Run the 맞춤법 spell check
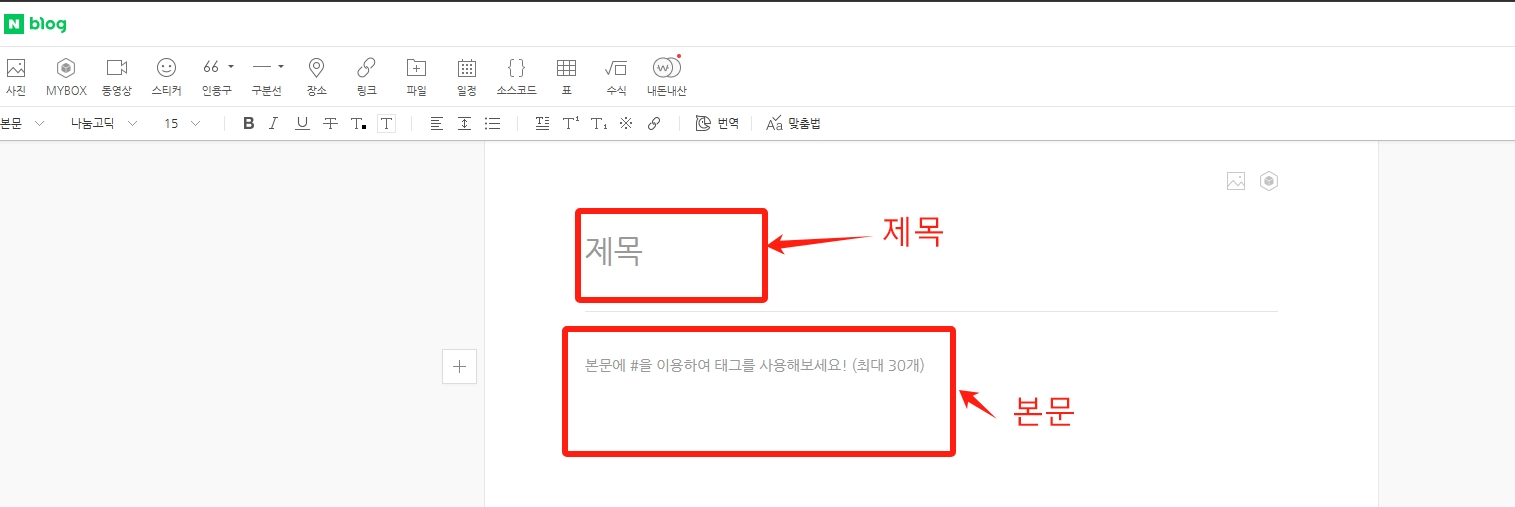 tap(793, 124)
